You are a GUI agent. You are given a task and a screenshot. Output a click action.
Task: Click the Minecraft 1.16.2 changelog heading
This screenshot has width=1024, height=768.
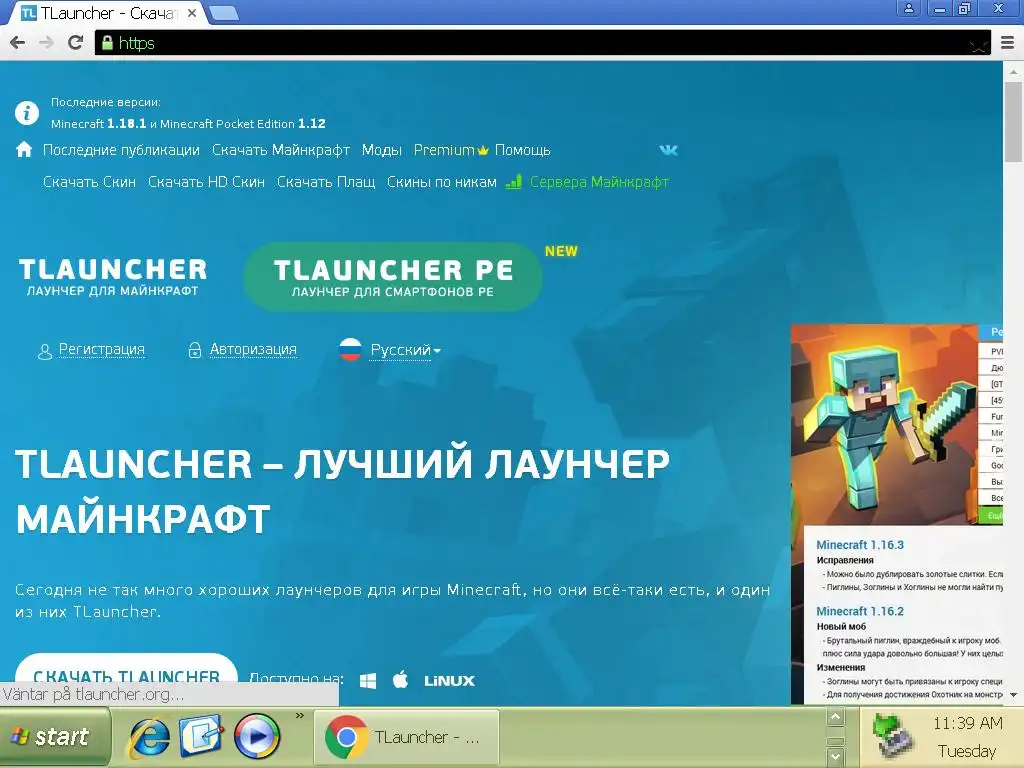[x=860, y=611]
